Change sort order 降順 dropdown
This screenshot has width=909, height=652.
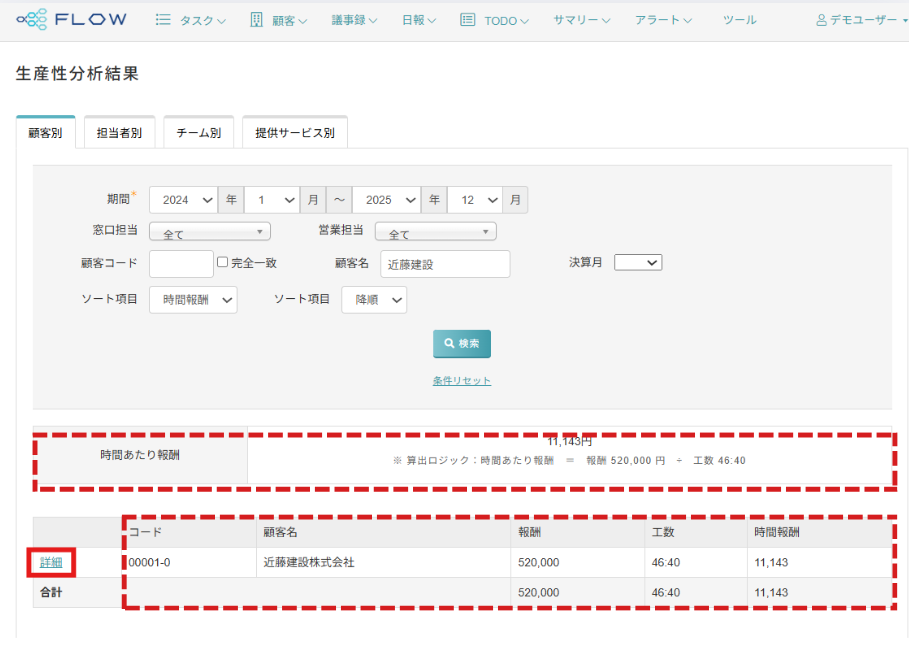(374, 299)
